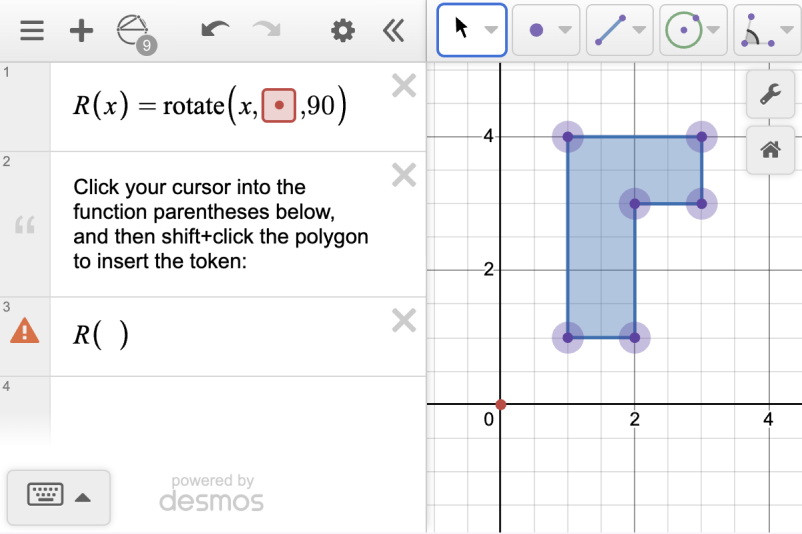Click into the R( ) function parentheses
The height and width of the screenshot is (534, 802).
(x=111, y=335)
